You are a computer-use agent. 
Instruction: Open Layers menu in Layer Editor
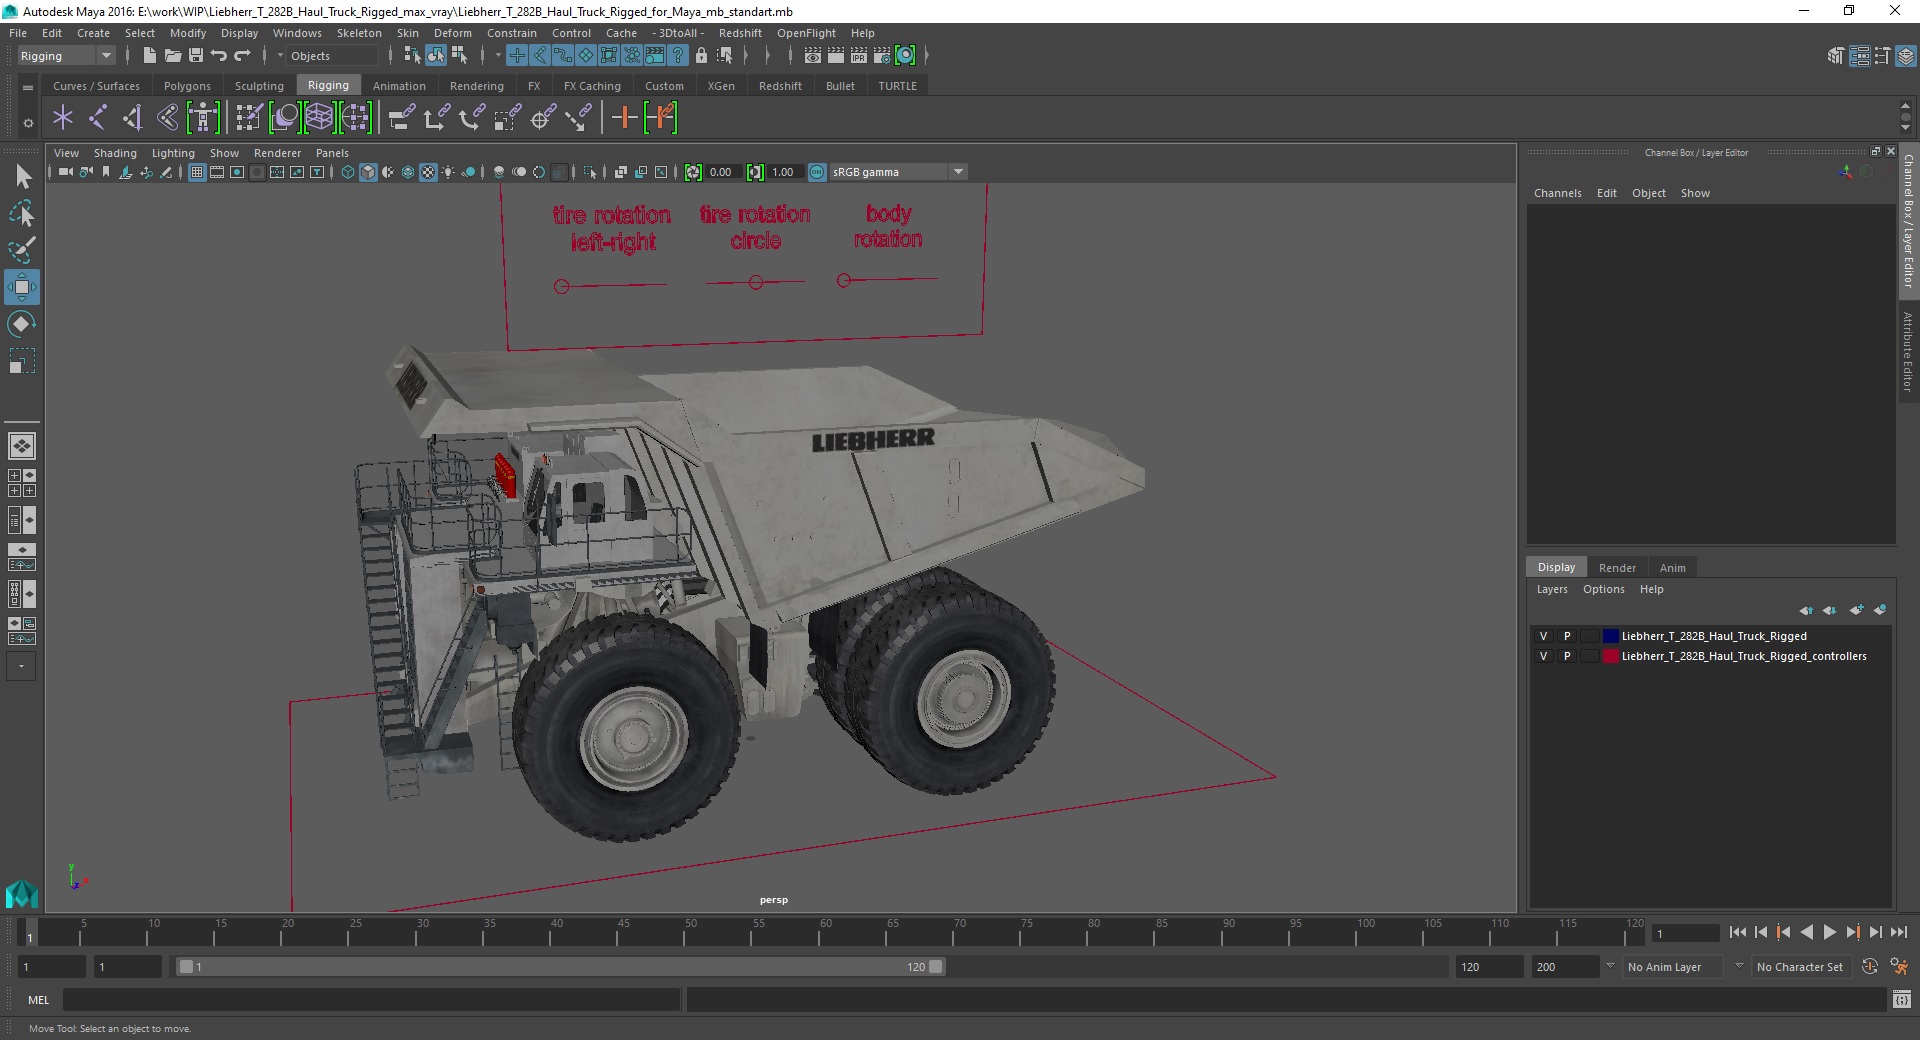[x=1552, y=589]
